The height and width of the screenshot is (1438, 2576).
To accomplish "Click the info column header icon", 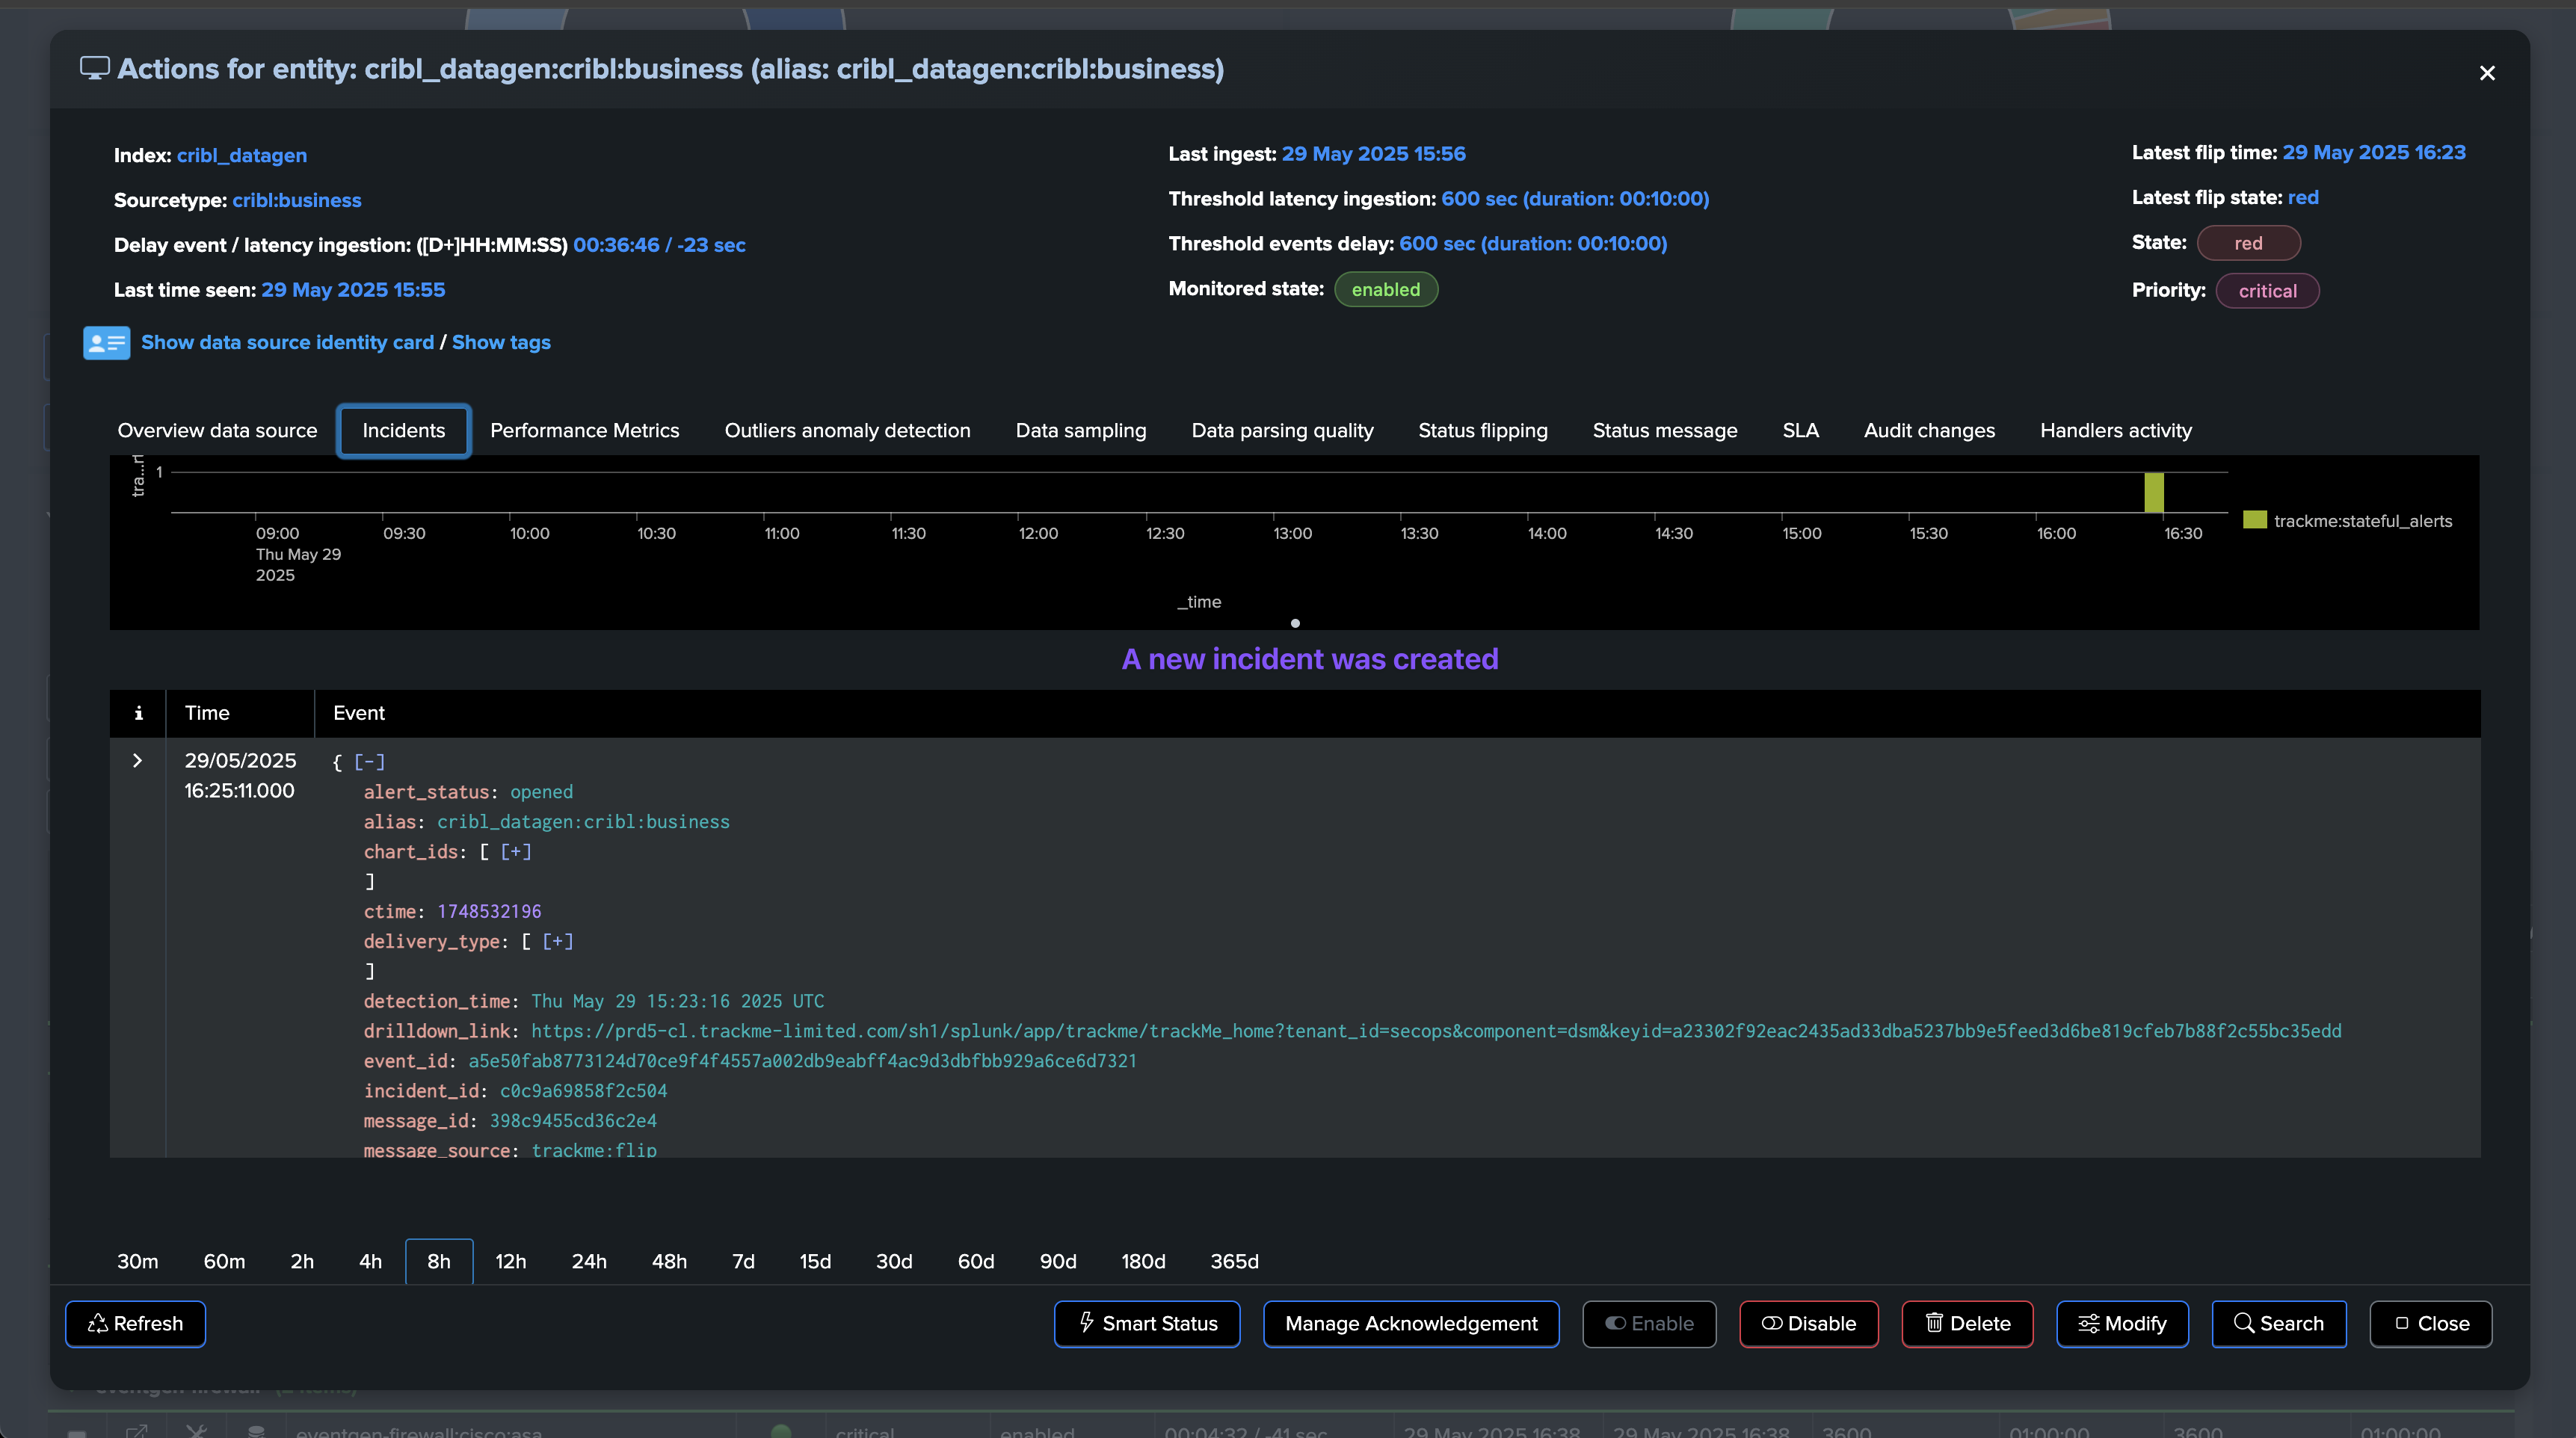I will tap(138, 713).
